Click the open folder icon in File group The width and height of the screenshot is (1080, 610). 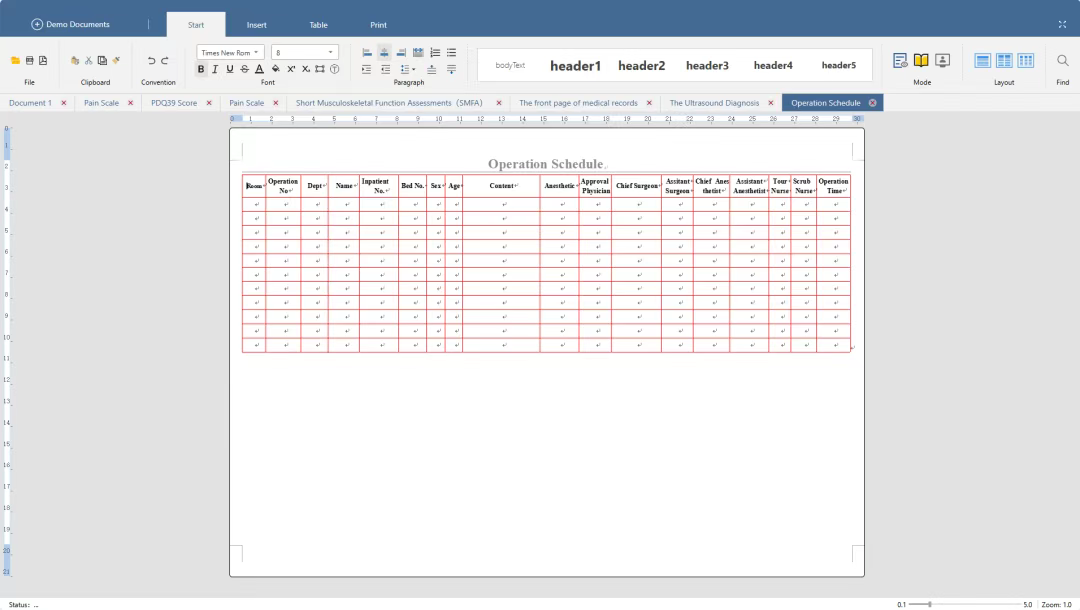(x=15, y=61)
